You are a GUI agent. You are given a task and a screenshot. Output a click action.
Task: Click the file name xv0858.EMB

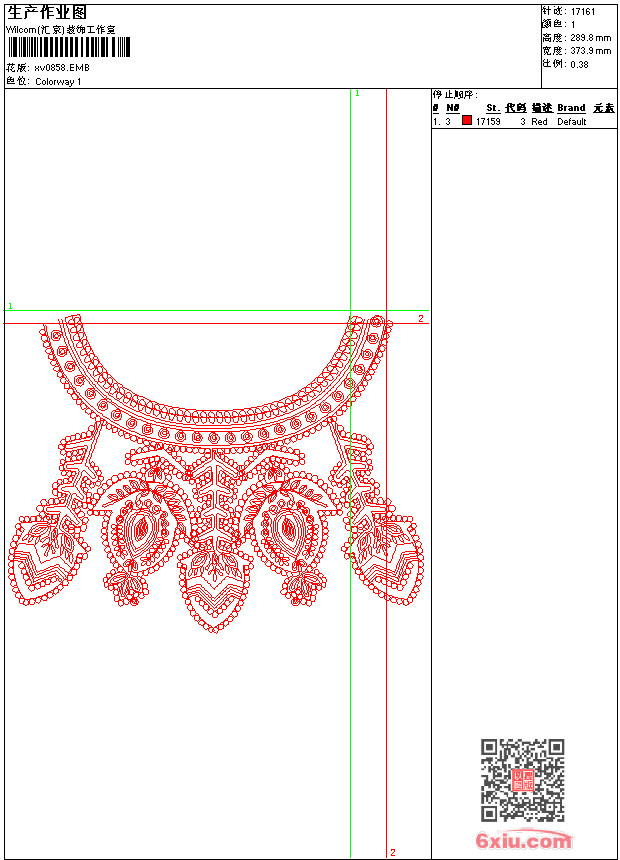[61, 68]
